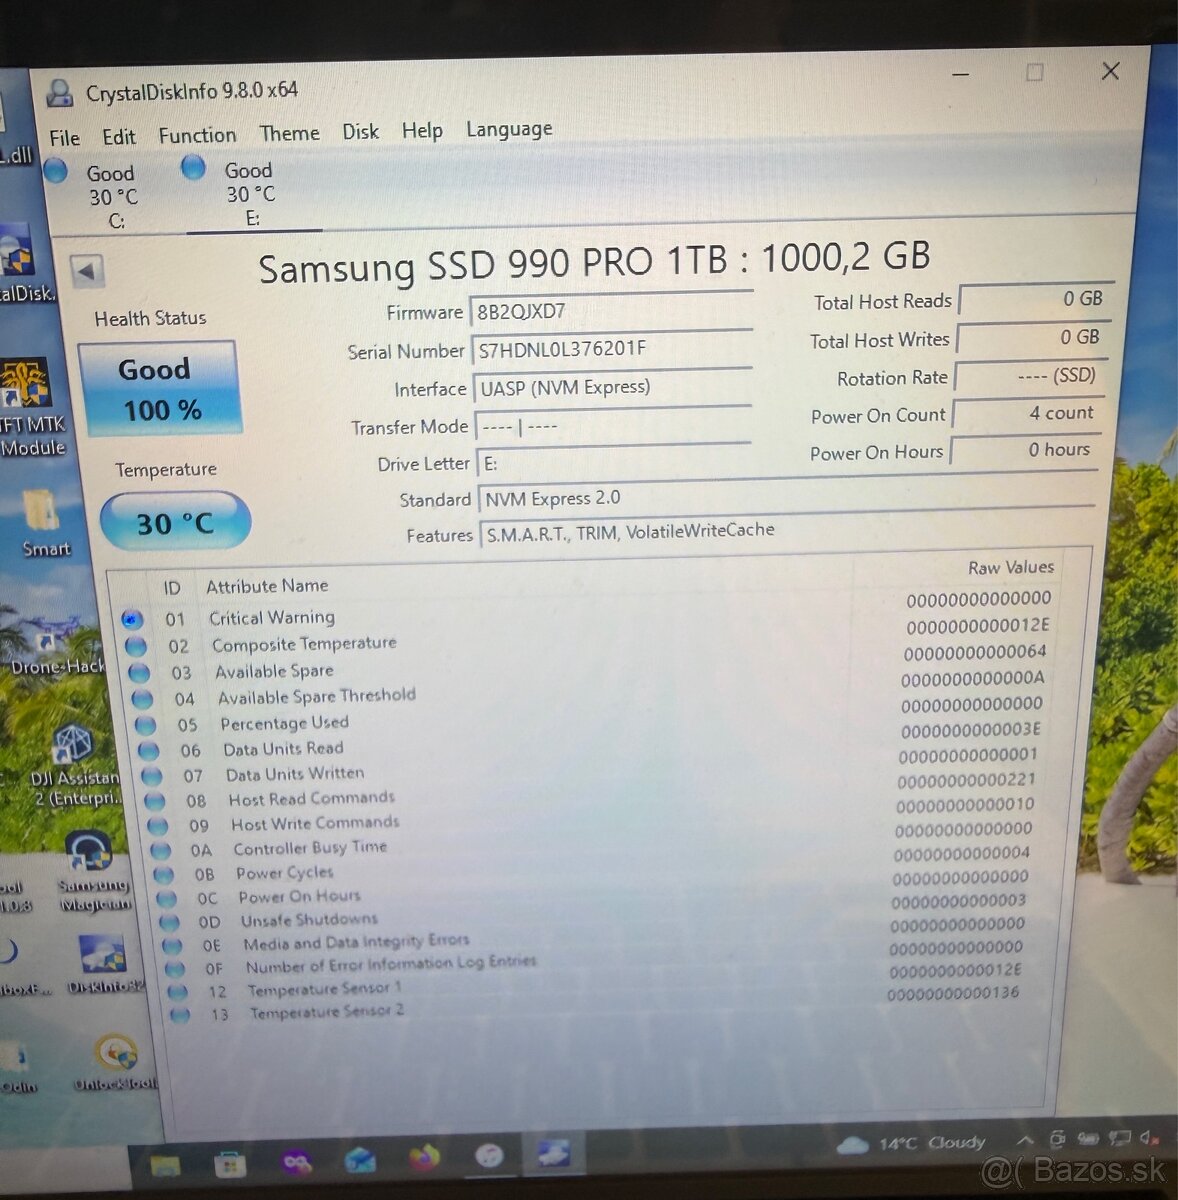1178x1200 pixels.
Task: Open the 14°C Cloudy weather widget
Action: [911, 1143]
